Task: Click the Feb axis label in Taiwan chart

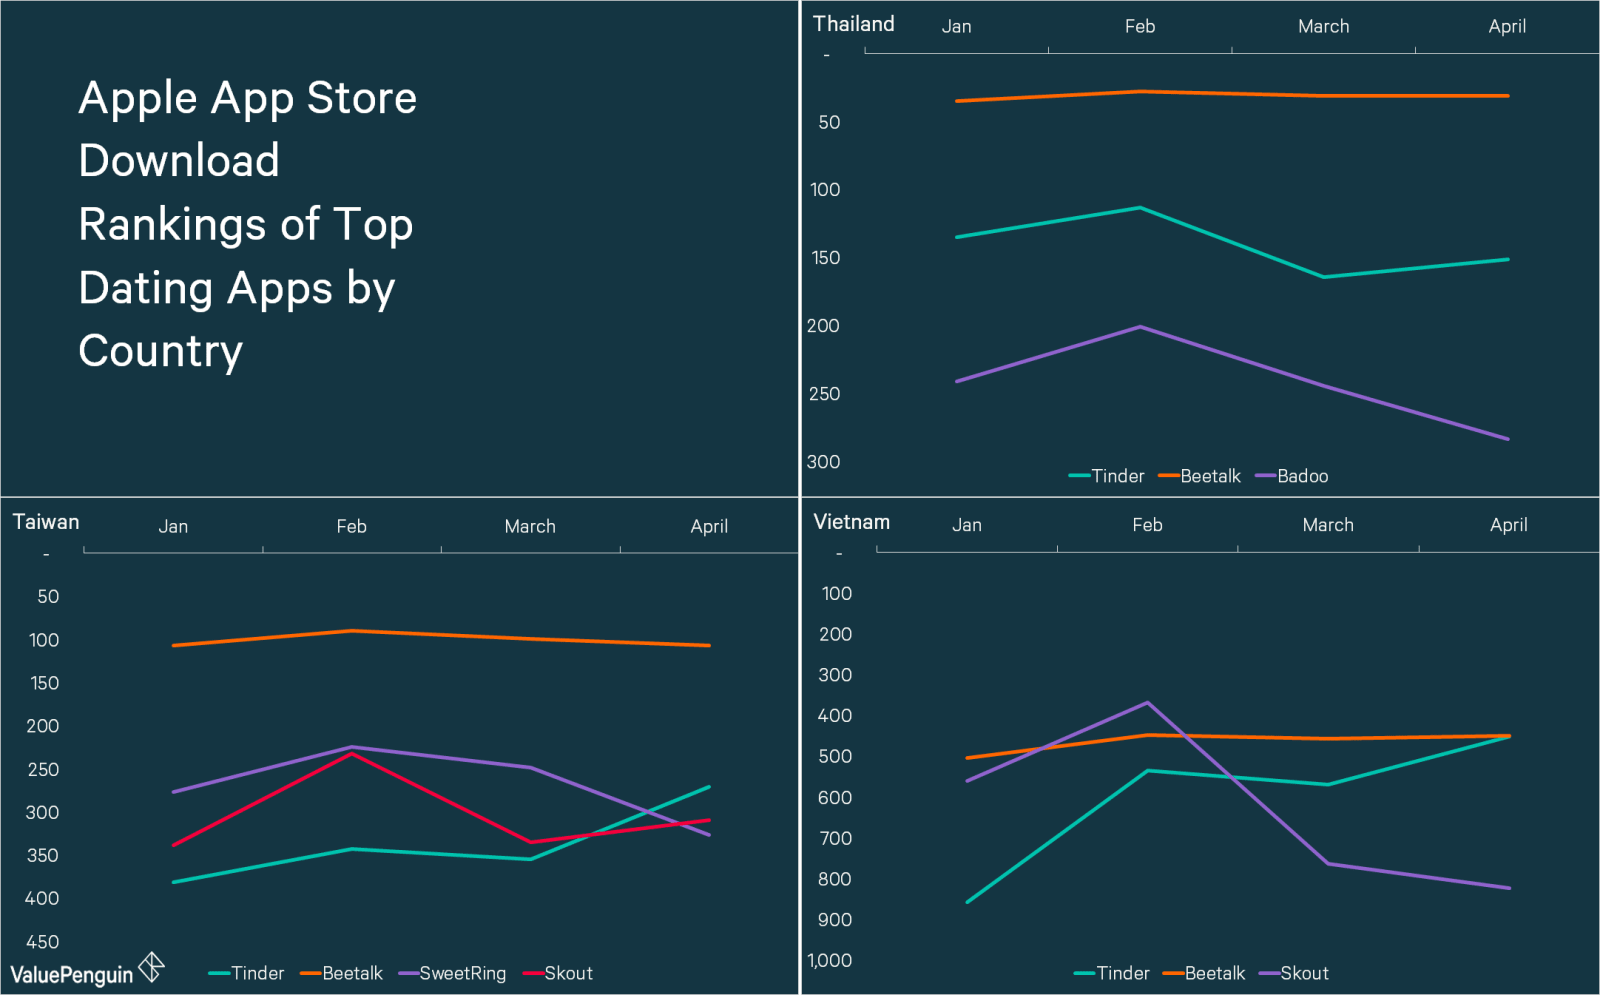Action: [x=352, y=527]
